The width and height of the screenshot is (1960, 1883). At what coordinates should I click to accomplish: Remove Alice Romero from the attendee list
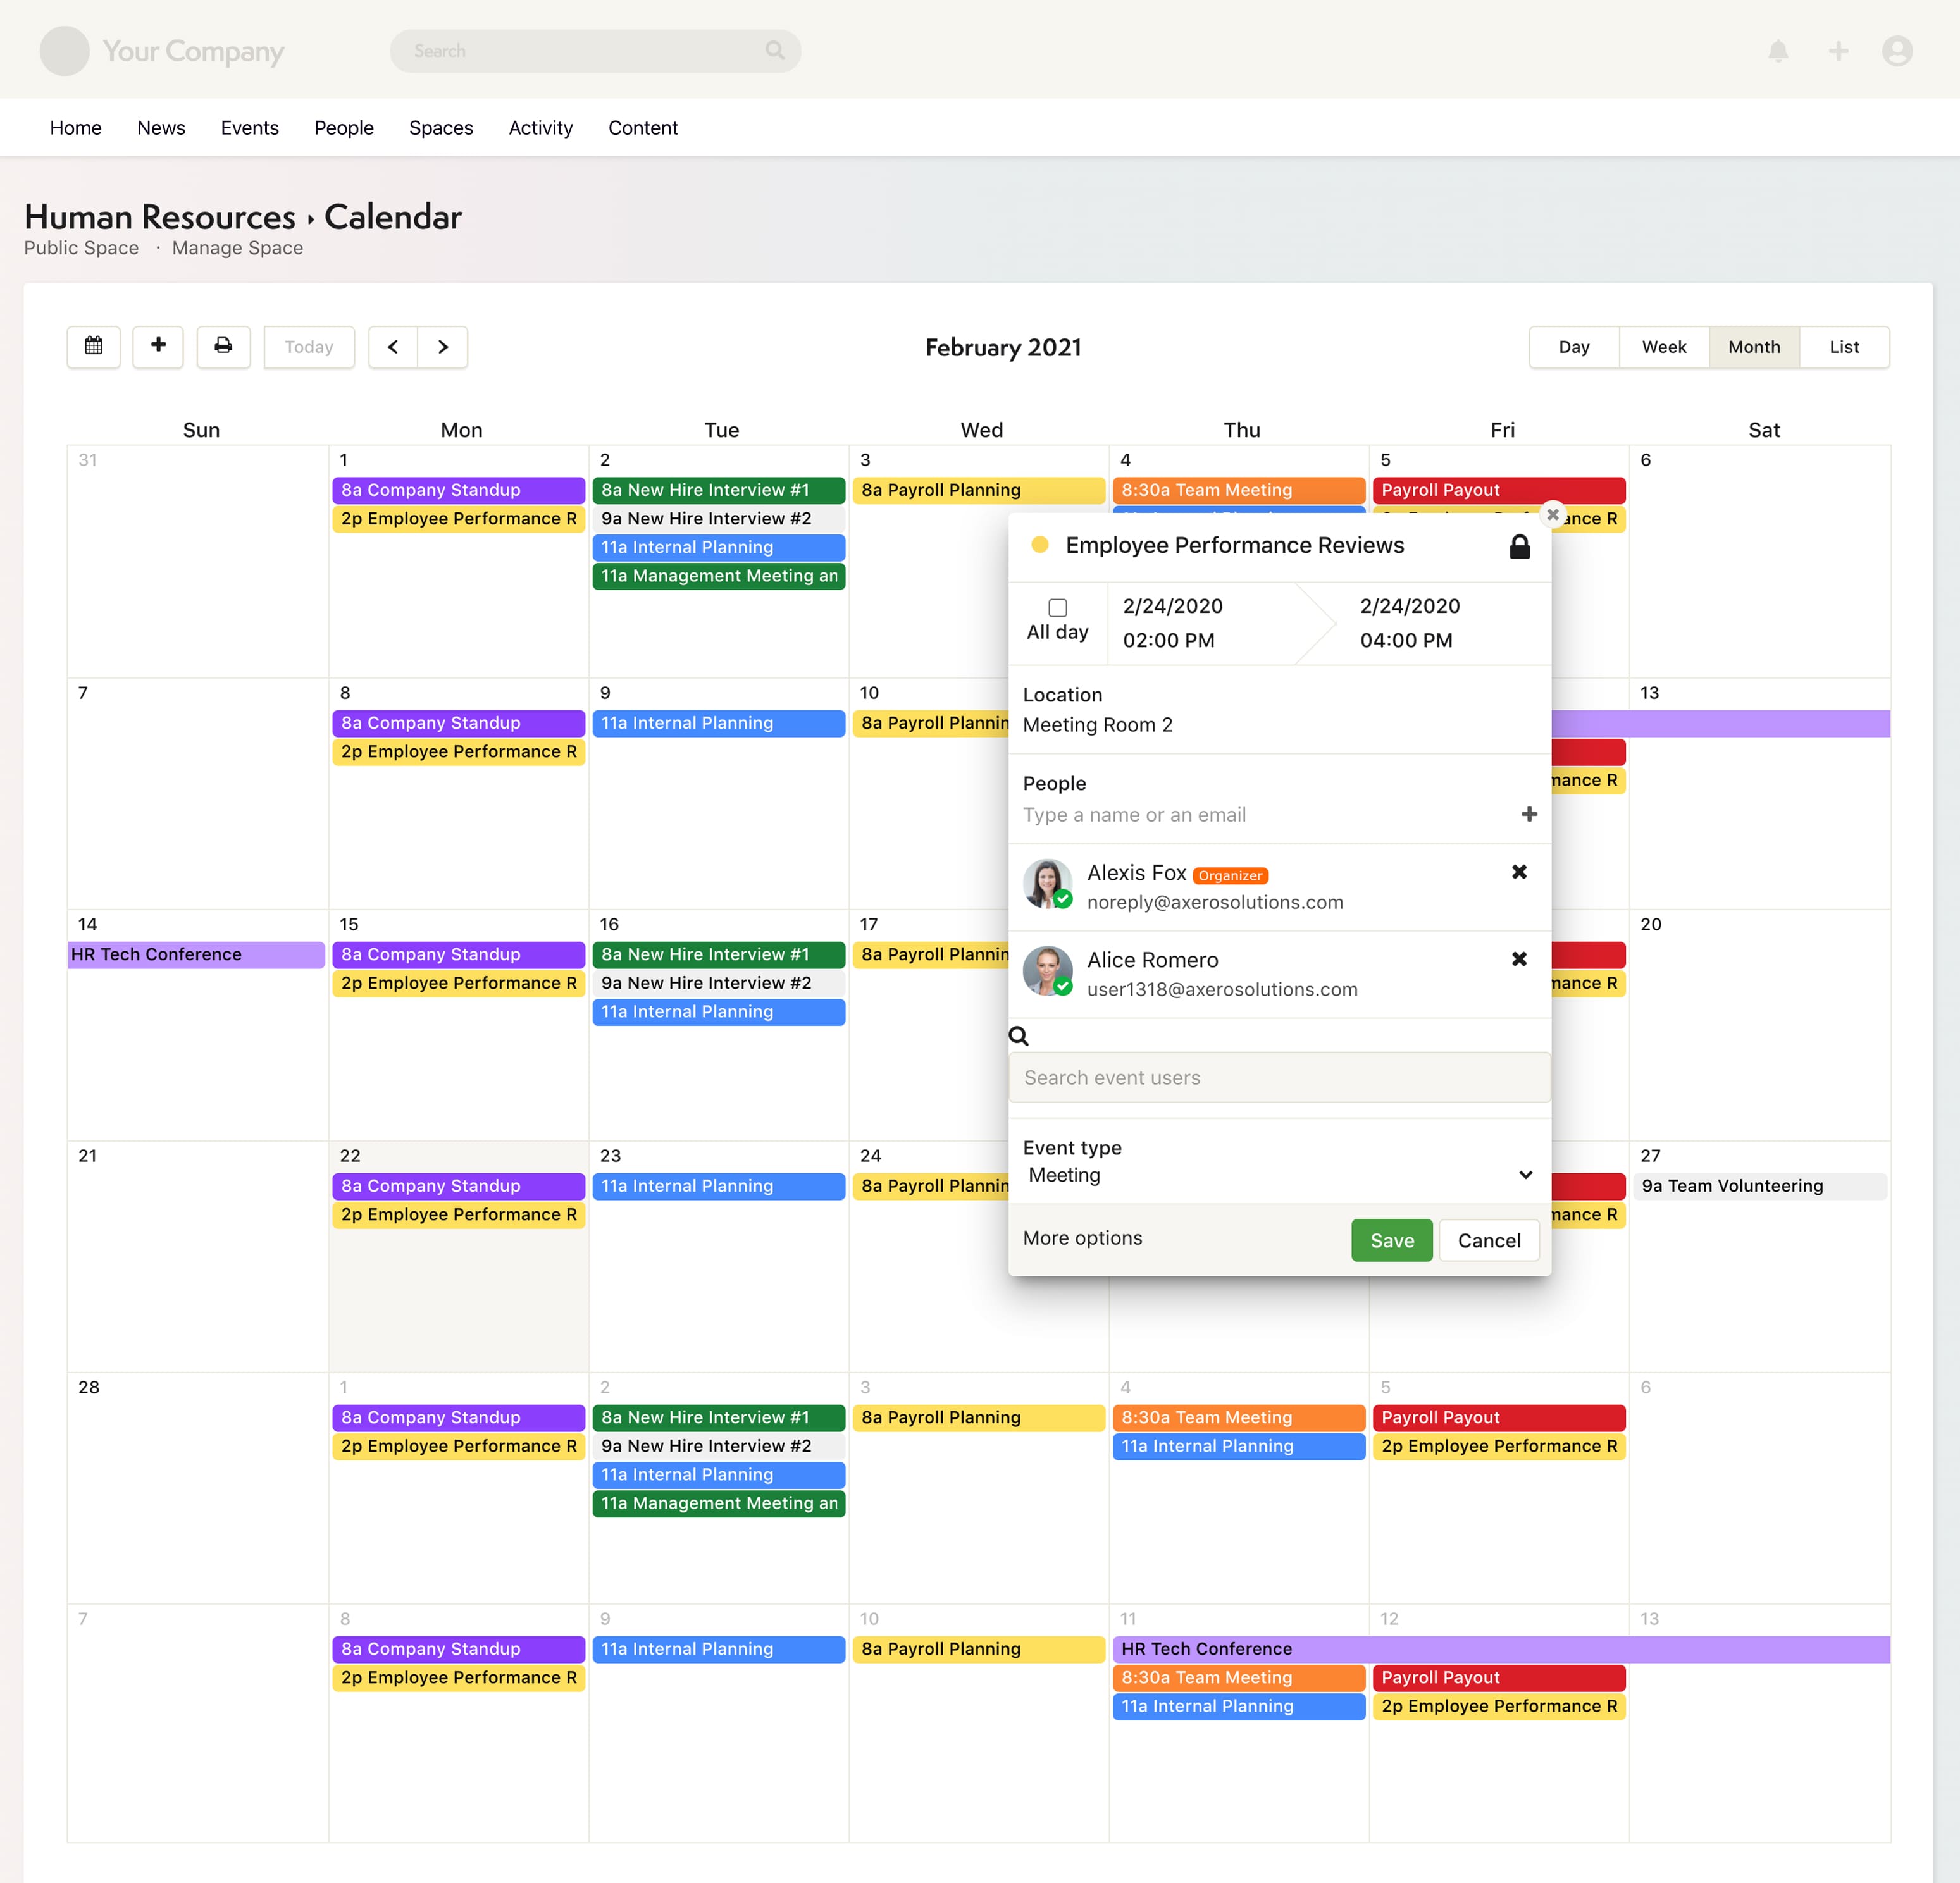[x=1519, y=958]
